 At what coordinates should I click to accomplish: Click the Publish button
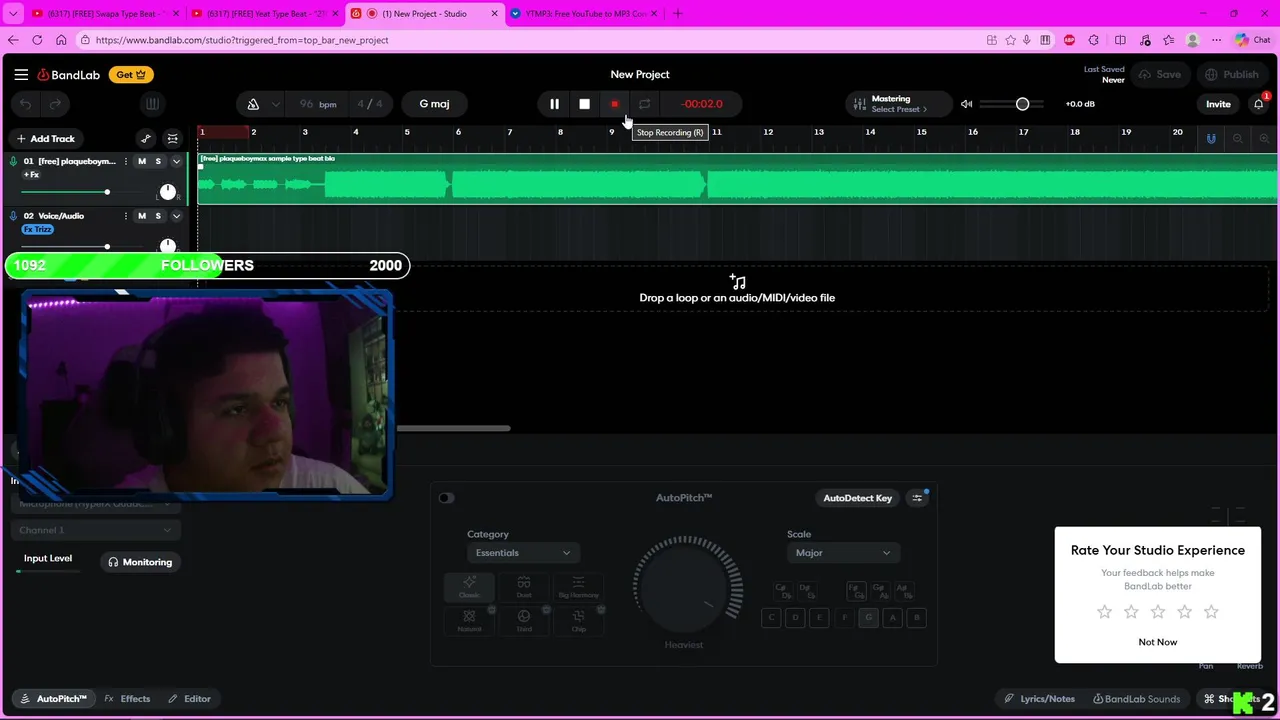pos(1232,75)
